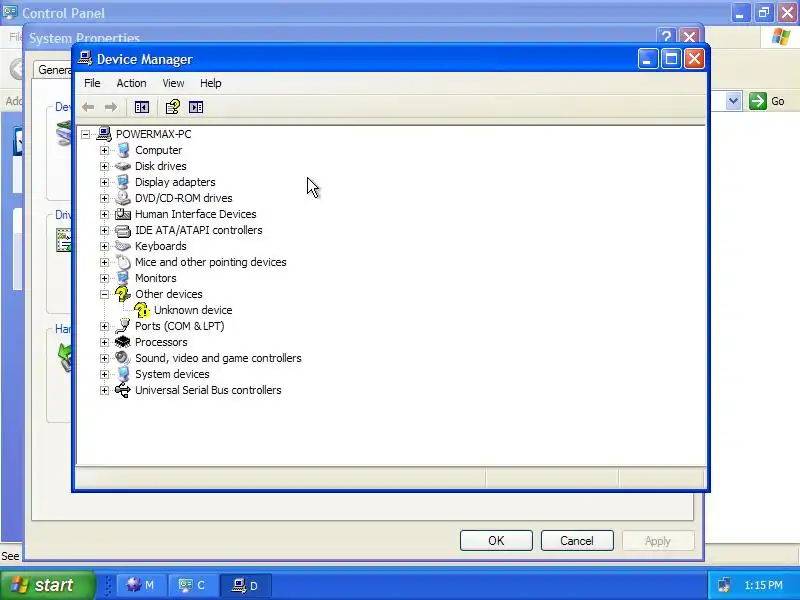Viewport: 800px width, 600px height.
Task: Click the rightmost toolbar icon beside Properties
Action: point(196,107)
